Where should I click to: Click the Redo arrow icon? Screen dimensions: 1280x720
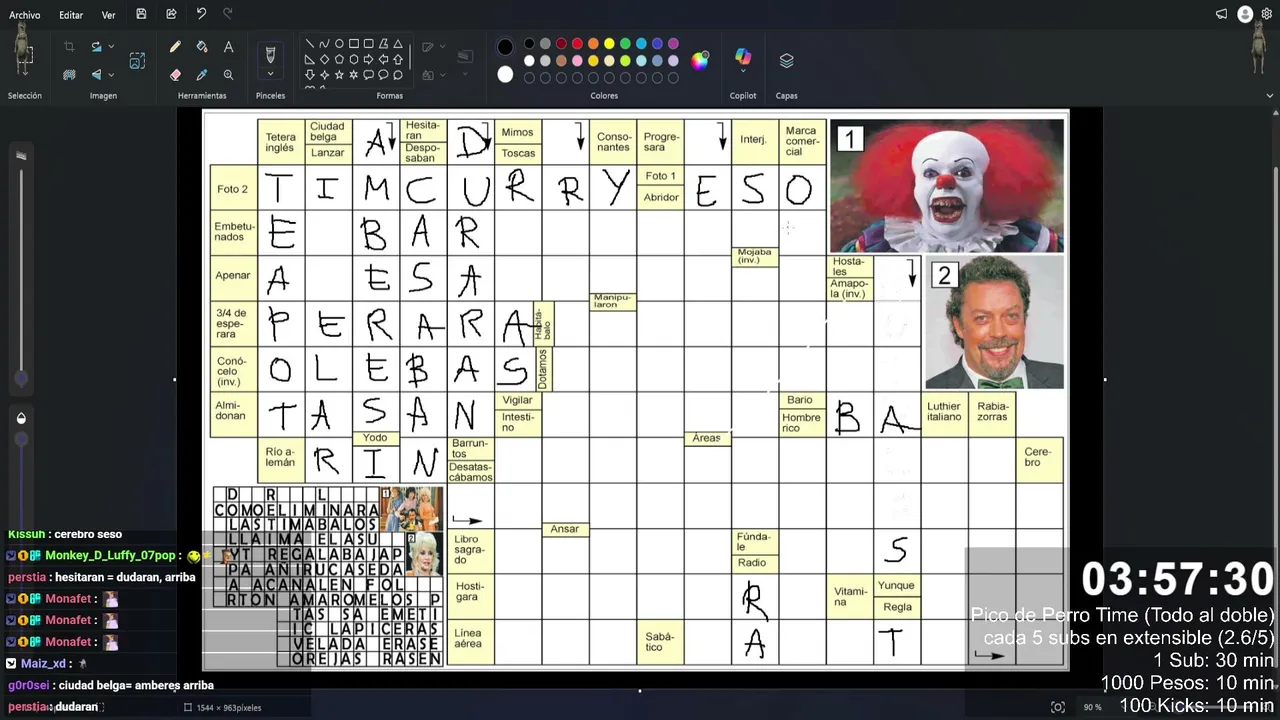point(227,14)
